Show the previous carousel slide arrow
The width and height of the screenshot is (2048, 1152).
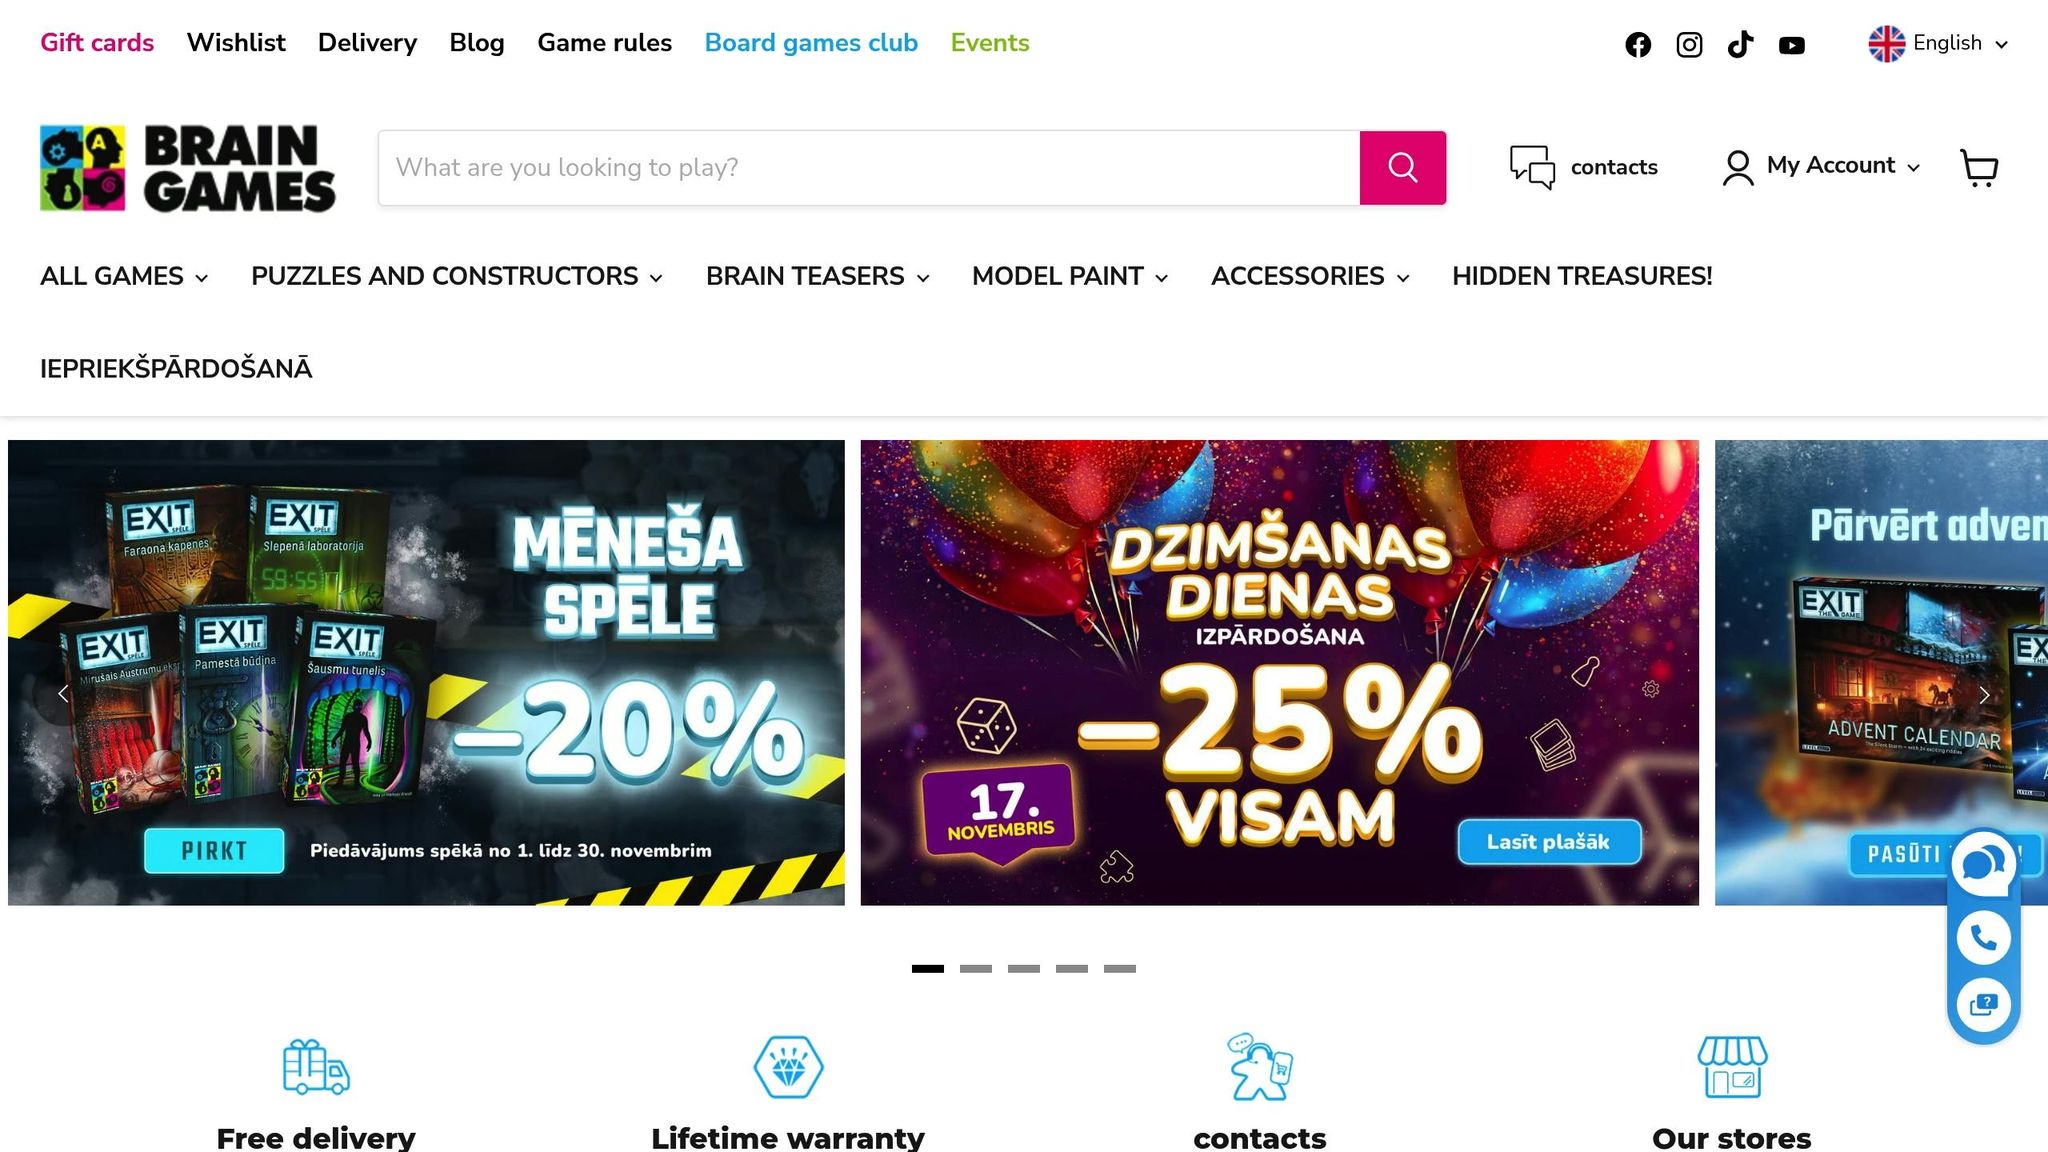(63, 694)
